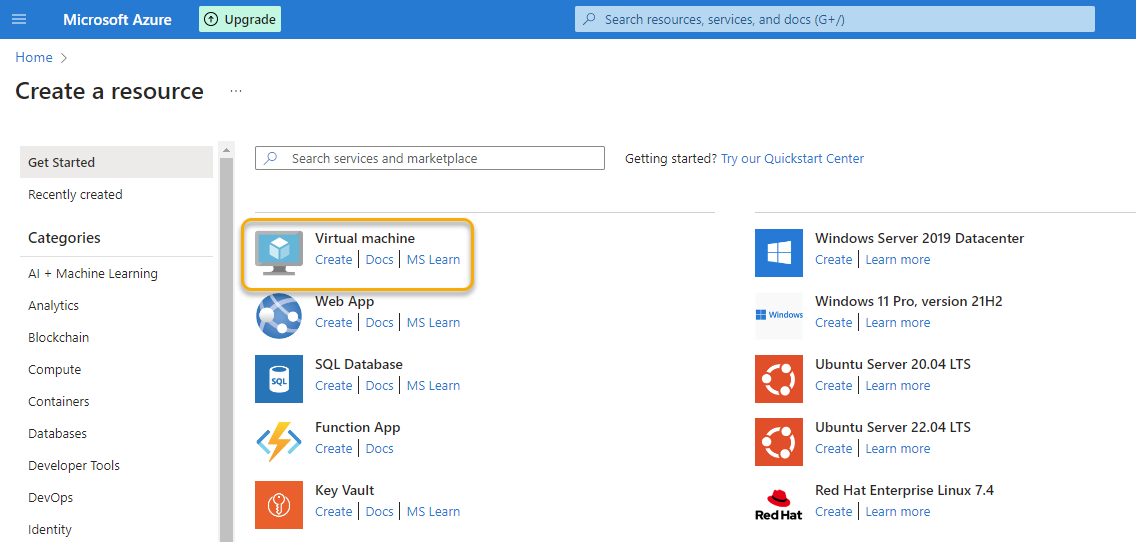Click the Function App lightning icon
1136x542 pixels.
pos(279,442)
